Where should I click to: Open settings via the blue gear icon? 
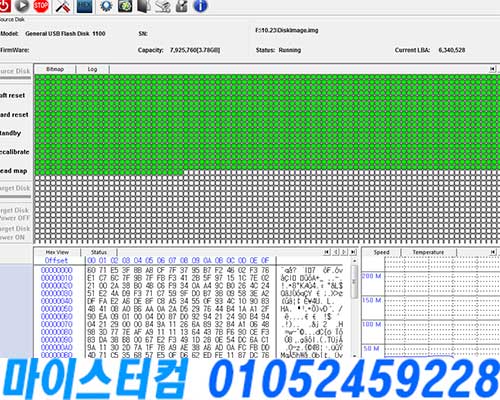click(106, 6)
